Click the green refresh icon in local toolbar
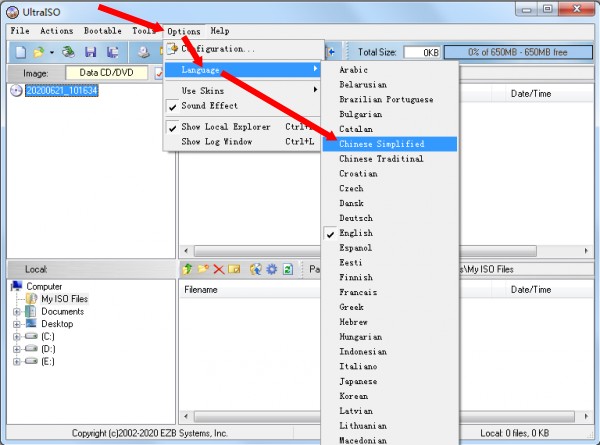 coord(287,269)
